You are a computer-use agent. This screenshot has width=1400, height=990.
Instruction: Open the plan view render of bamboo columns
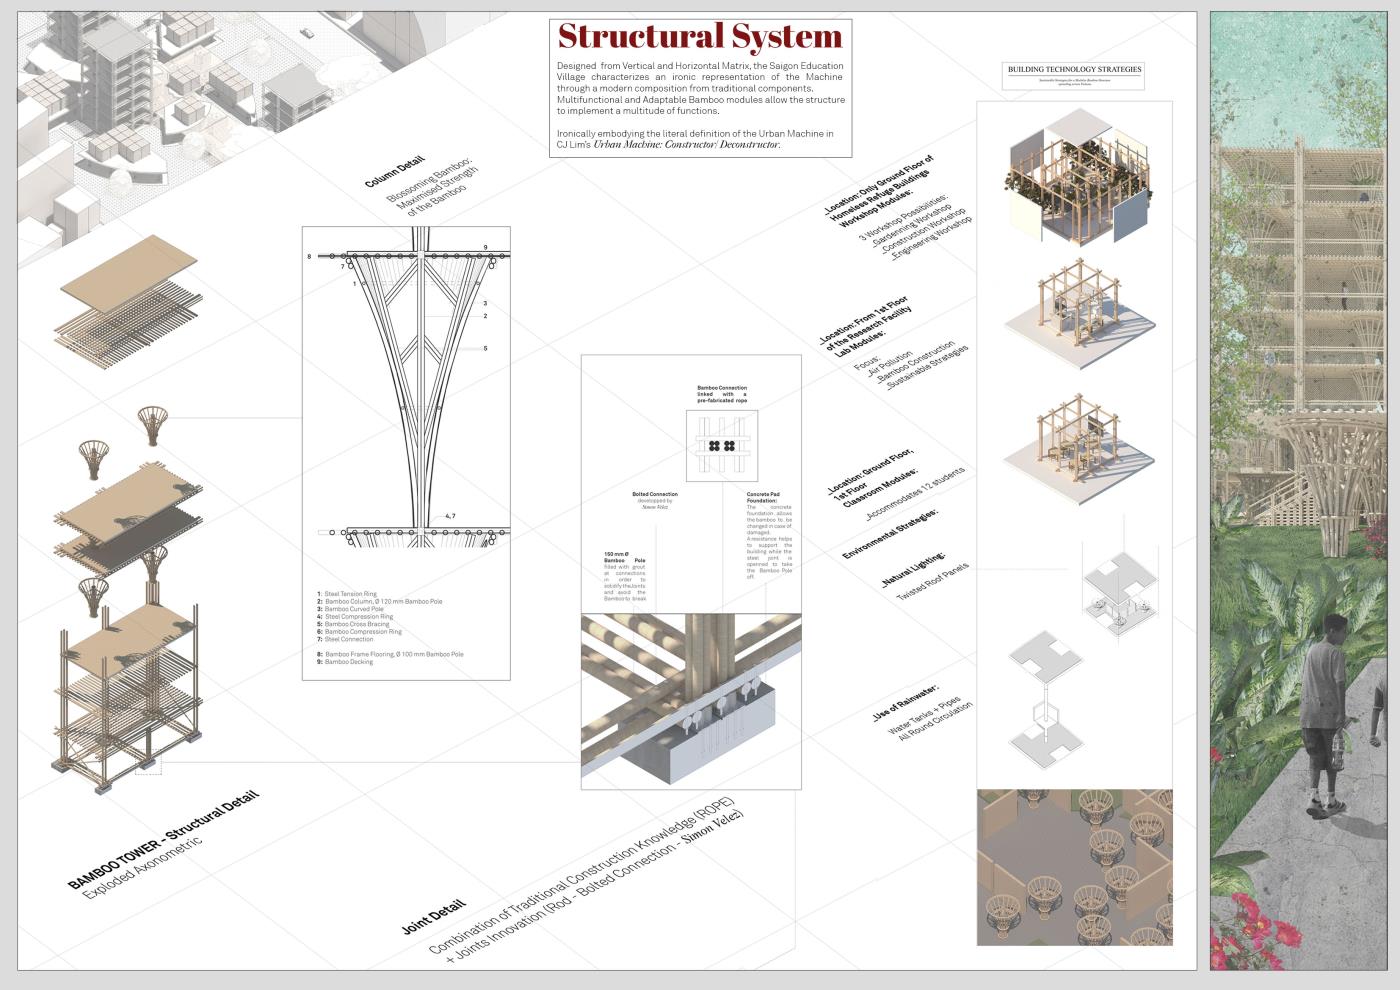(1073, 867)
